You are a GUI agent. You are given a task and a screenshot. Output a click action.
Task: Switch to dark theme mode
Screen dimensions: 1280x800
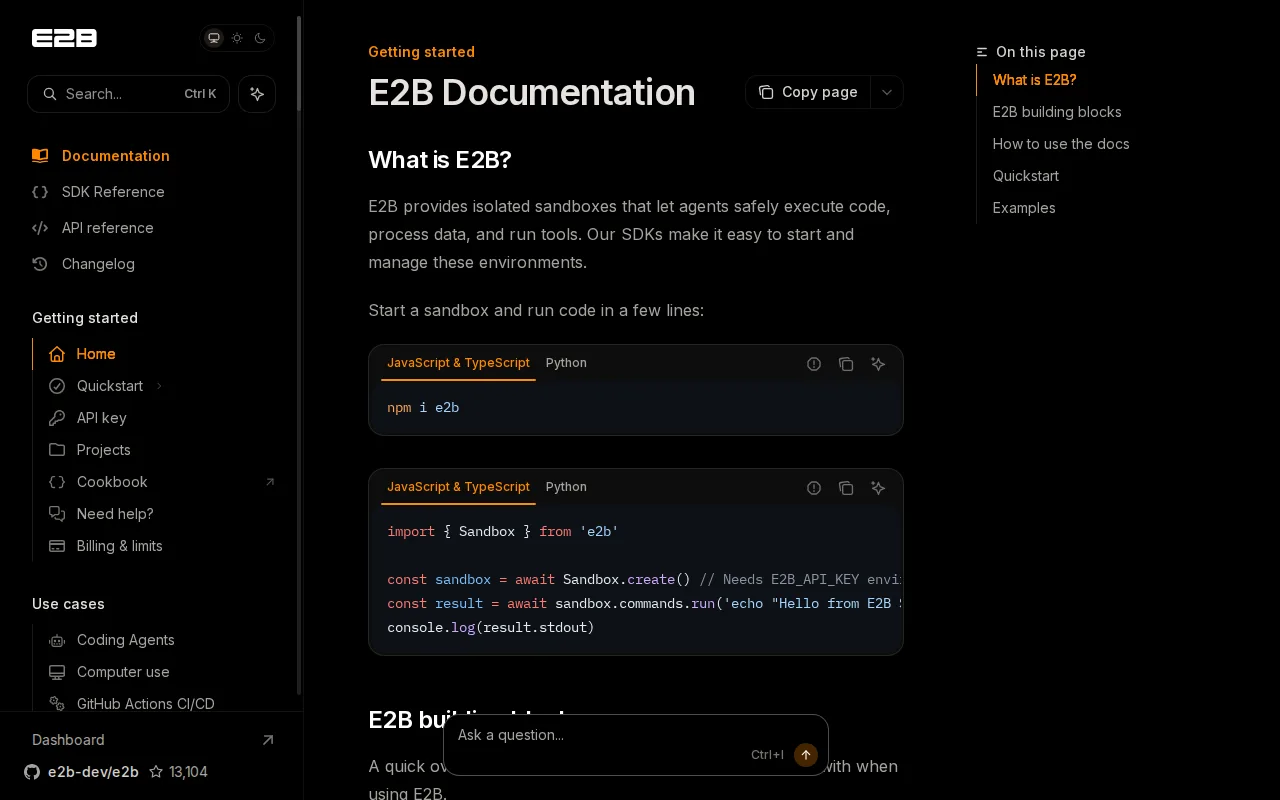(260, 38)
